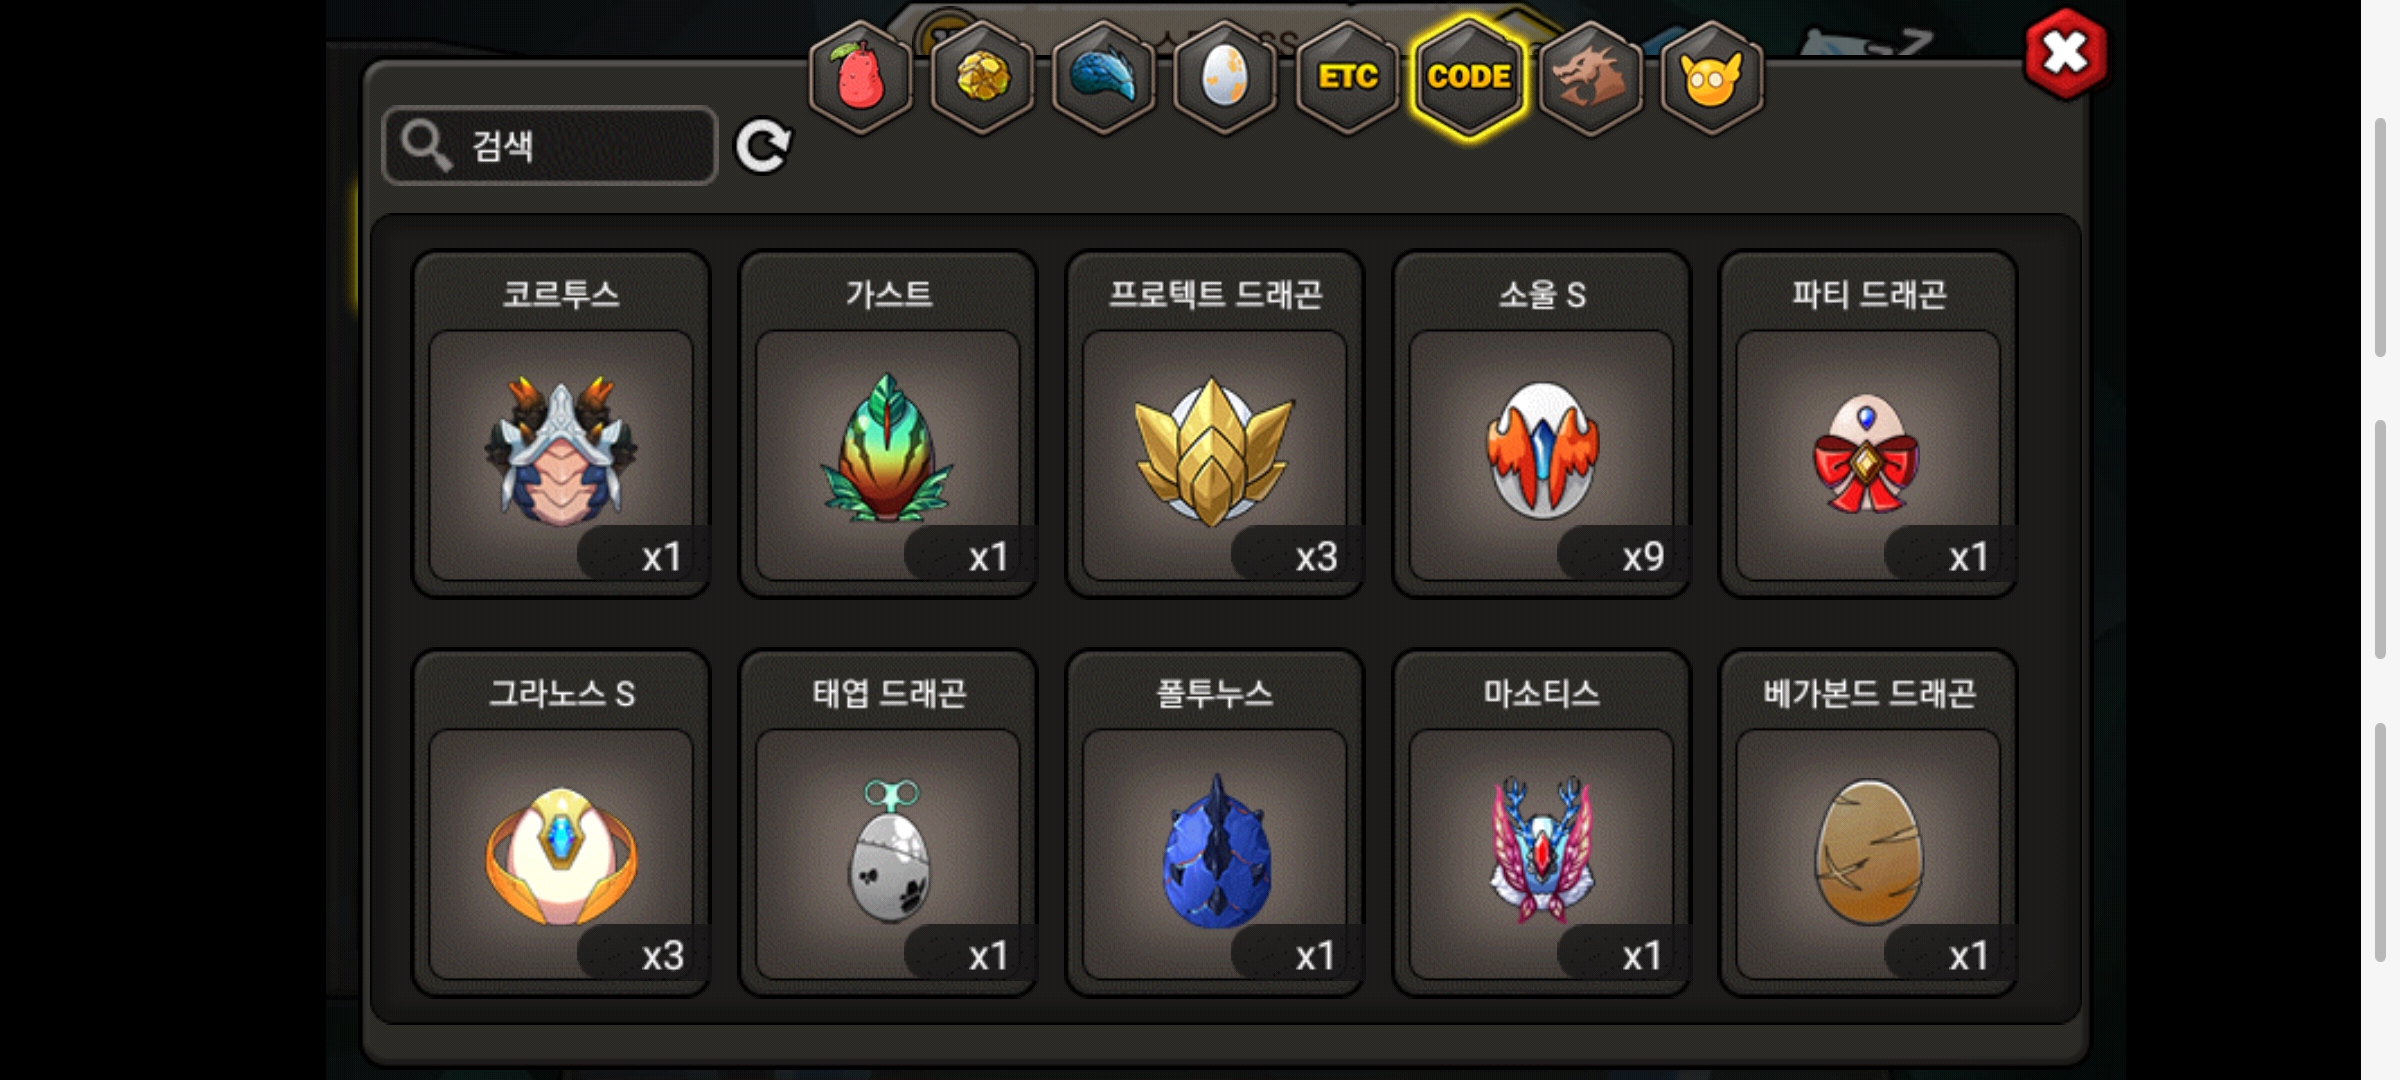Open the ETC category tab
Viewport: 2400px width, 1080px height.
[x=1347, y=78]
